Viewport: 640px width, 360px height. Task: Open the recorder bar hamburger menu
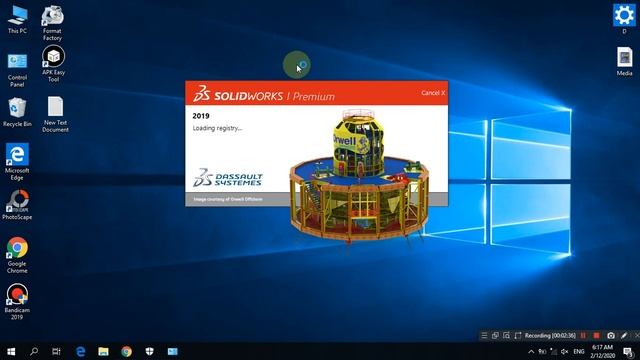484,336
